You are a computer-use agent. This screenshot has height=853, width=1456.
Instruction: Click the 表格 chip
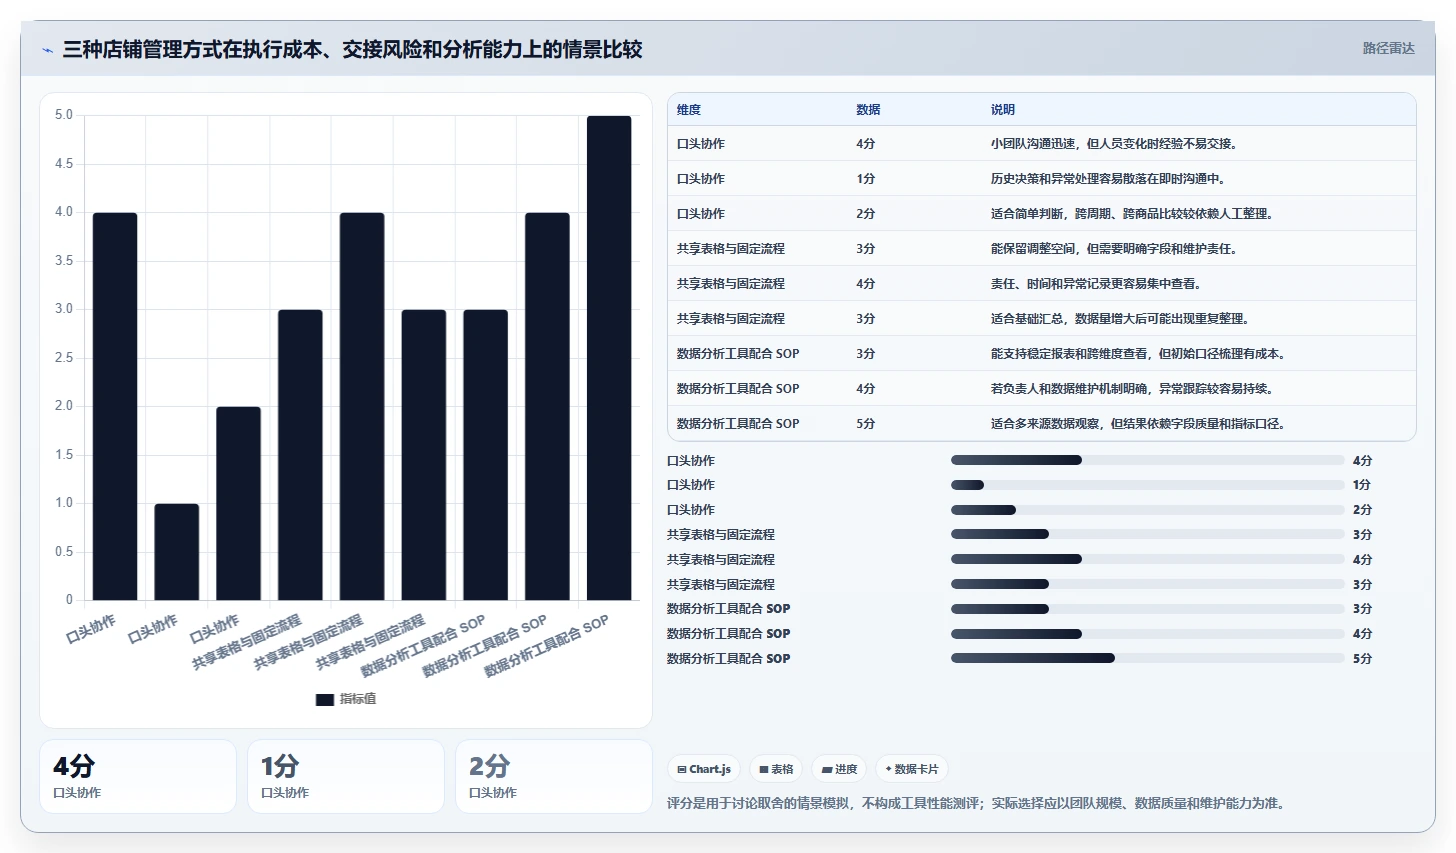tap(776, 769)
